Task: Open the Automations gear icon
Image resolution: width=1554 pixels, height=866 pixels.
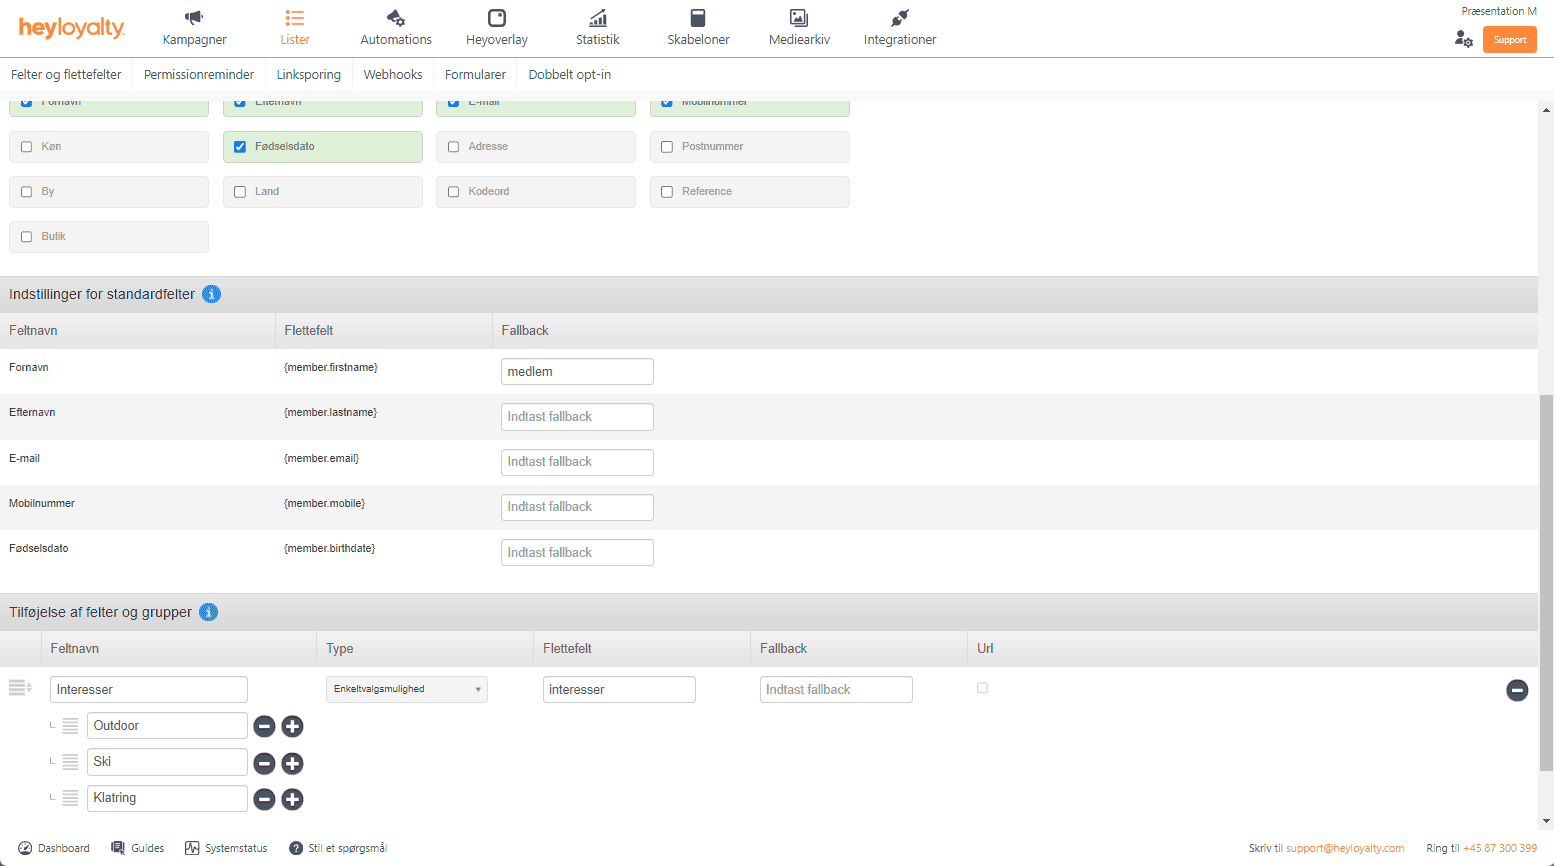Action: click(x=396, y=18)
